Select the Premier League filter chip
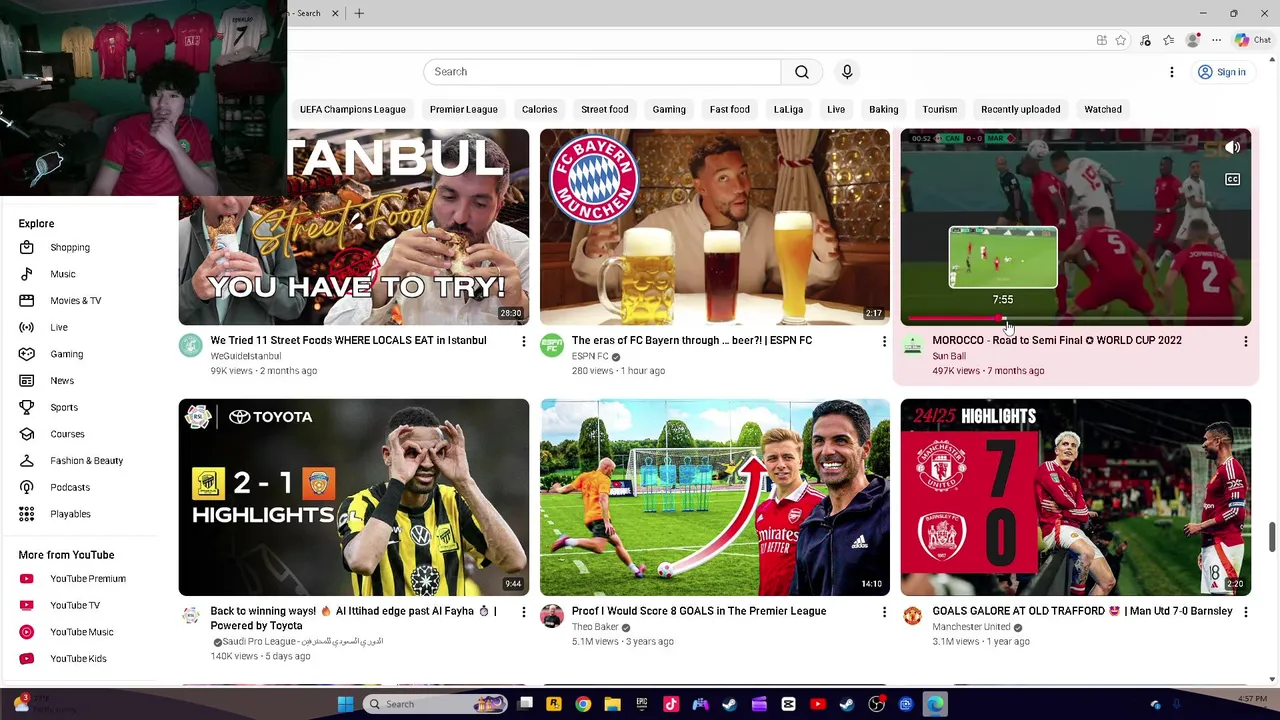The image size is (1280, 720). pos(463,109)
